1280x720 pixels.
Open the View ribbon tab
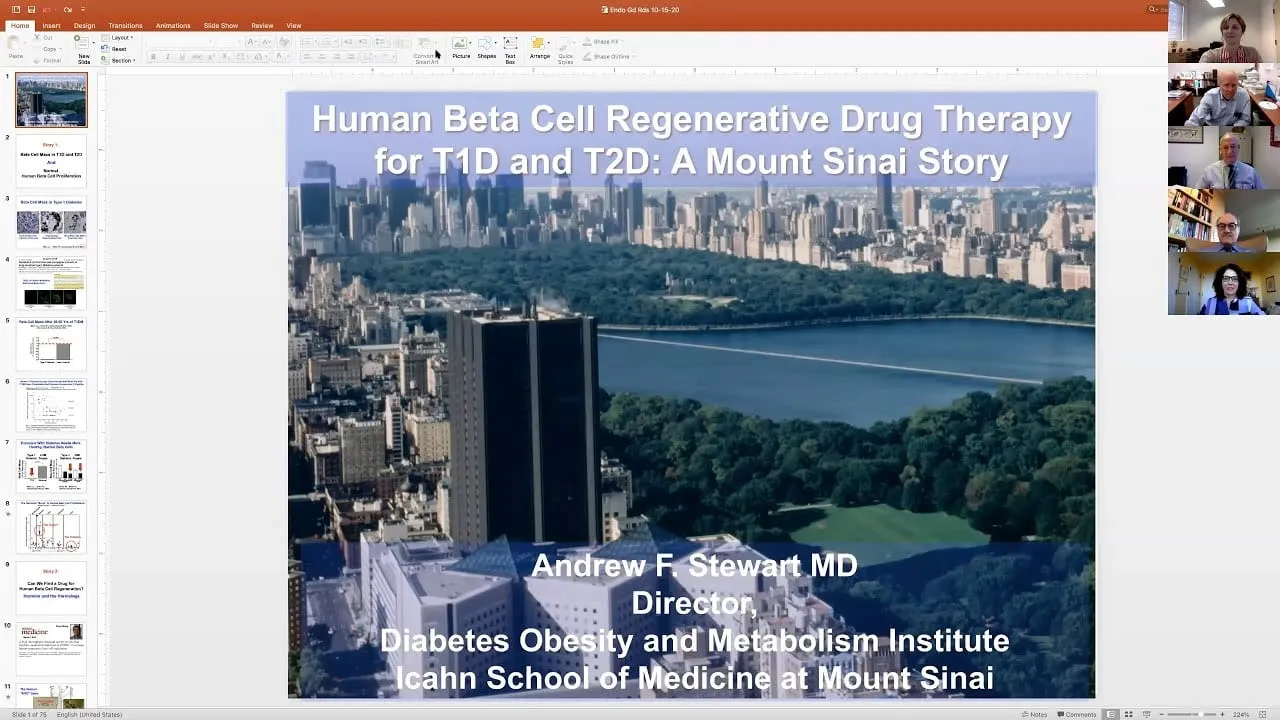coord(294,25)
